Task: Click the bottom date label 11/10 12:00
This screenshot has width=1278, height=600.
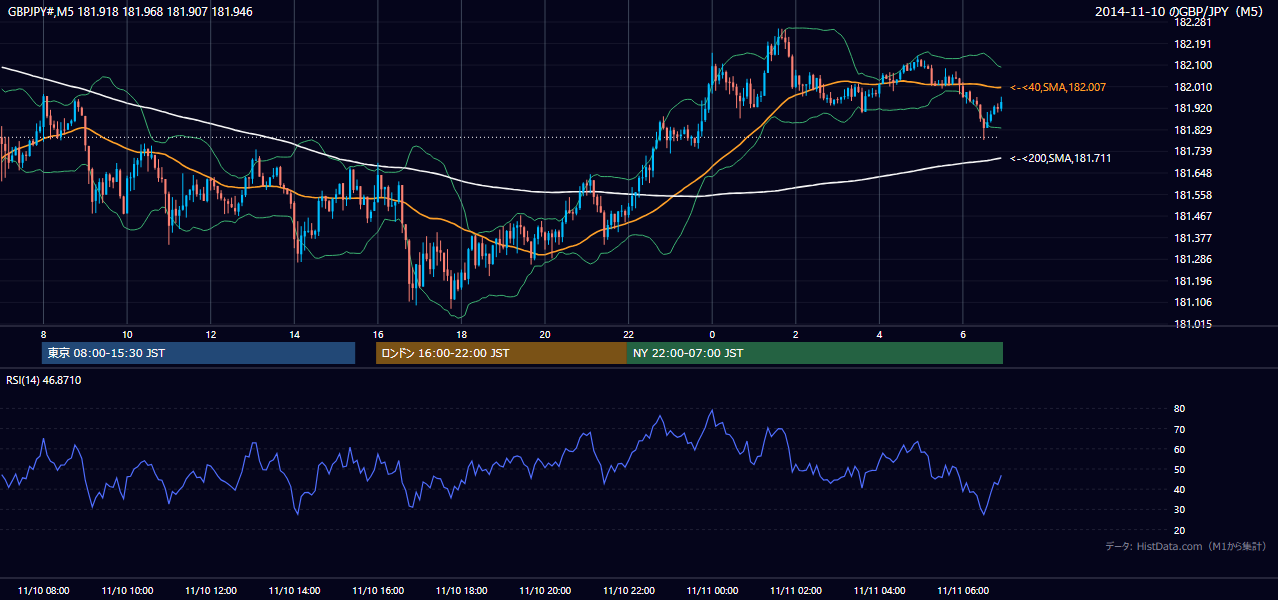Action: (211, 591)
